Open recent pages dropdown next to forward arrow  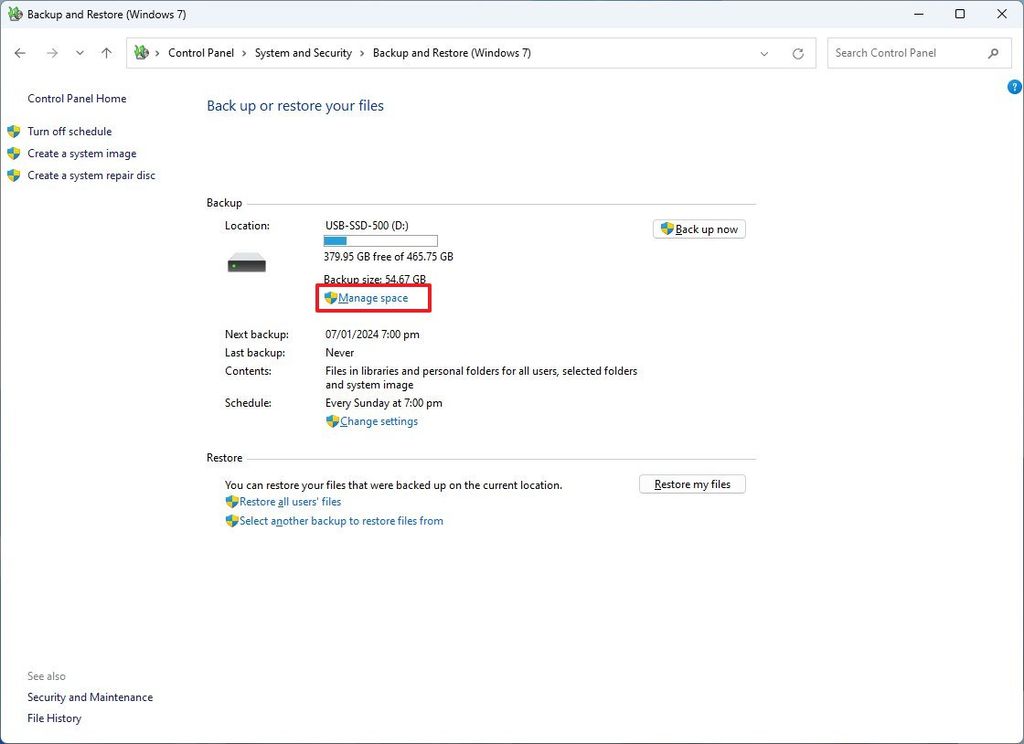coord(79,53)
